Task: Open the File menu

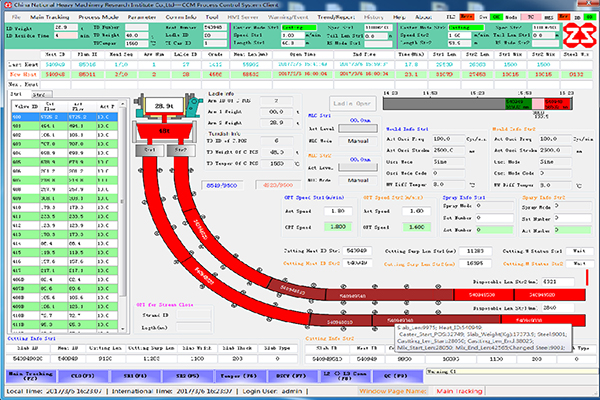Action: click(x=16, y=17)
